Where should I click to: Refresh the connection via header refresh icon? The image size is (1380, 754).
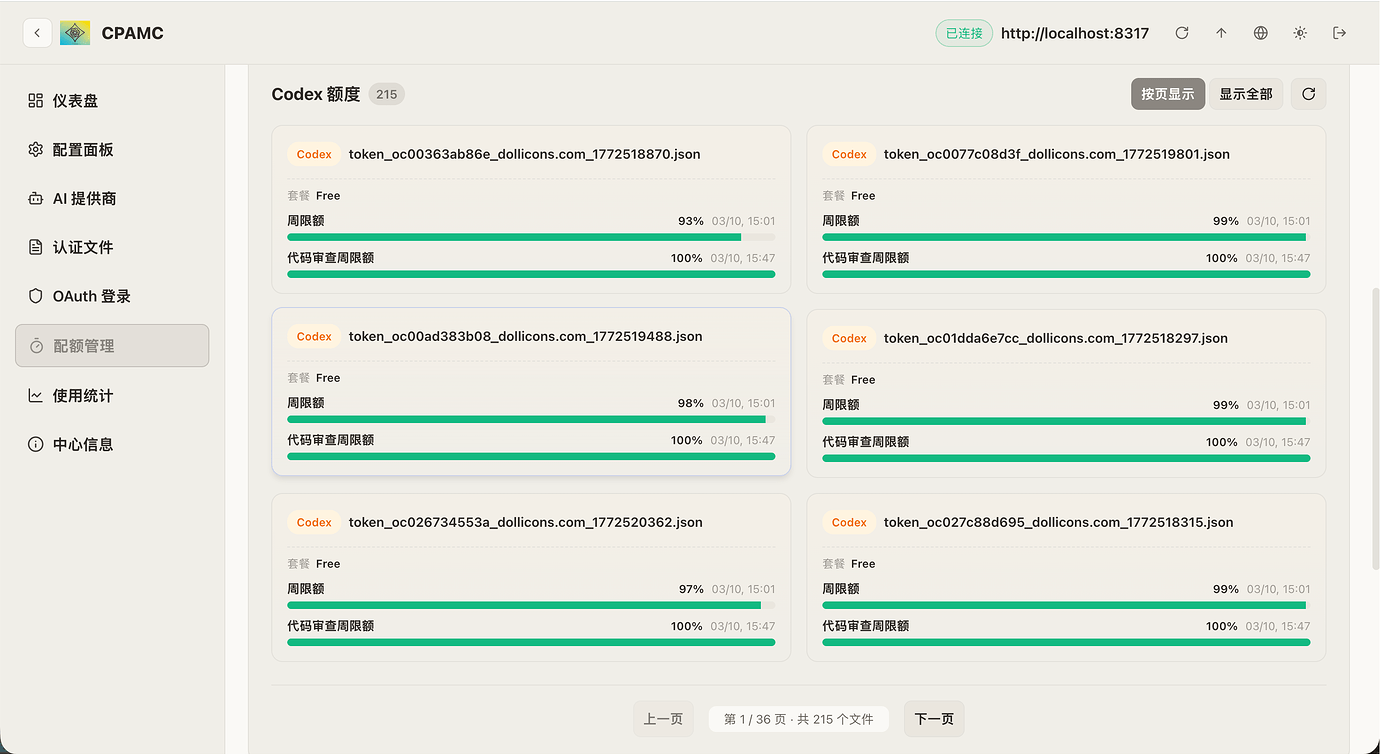[x=1182, y=33]
